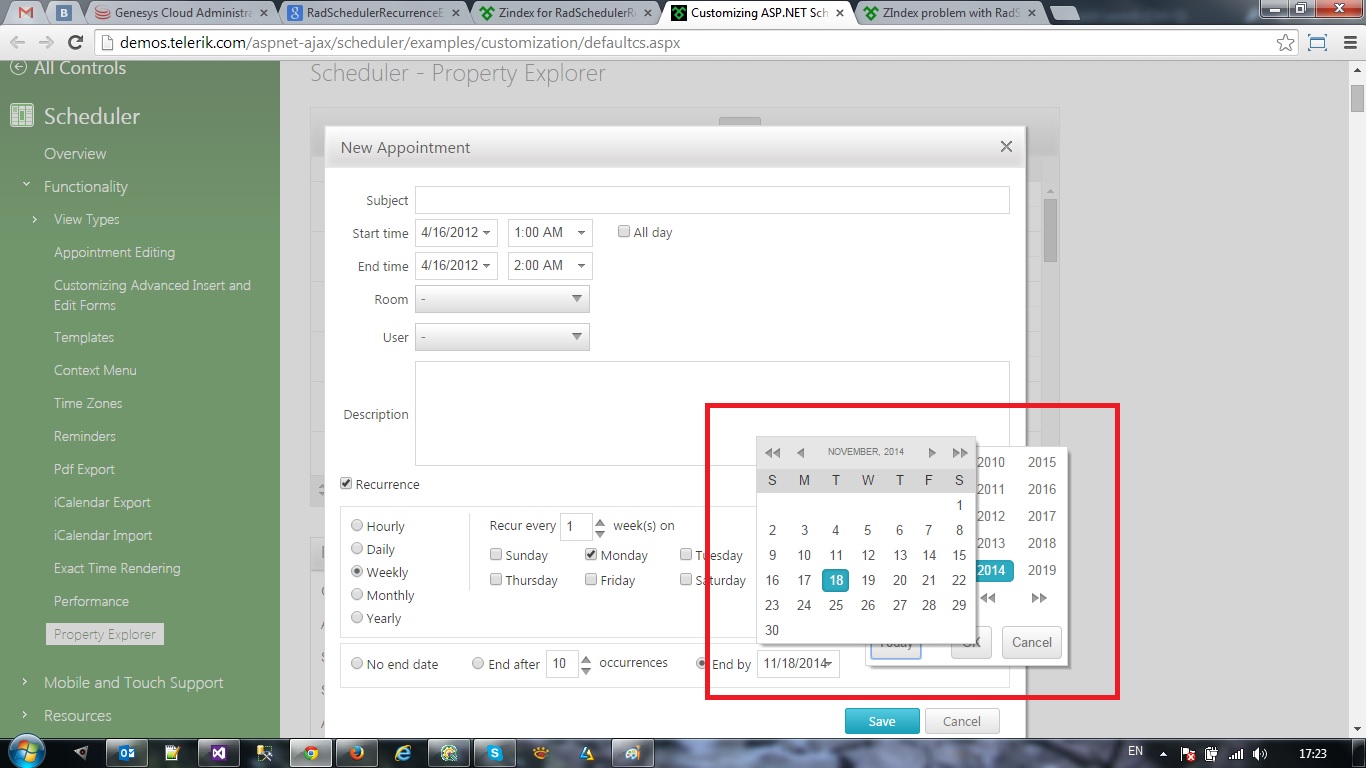Image resolution: width=1366 pixels, height=768 pixels.
Task: Enable the All day checkbox
Action: click(x=624, y=232)
